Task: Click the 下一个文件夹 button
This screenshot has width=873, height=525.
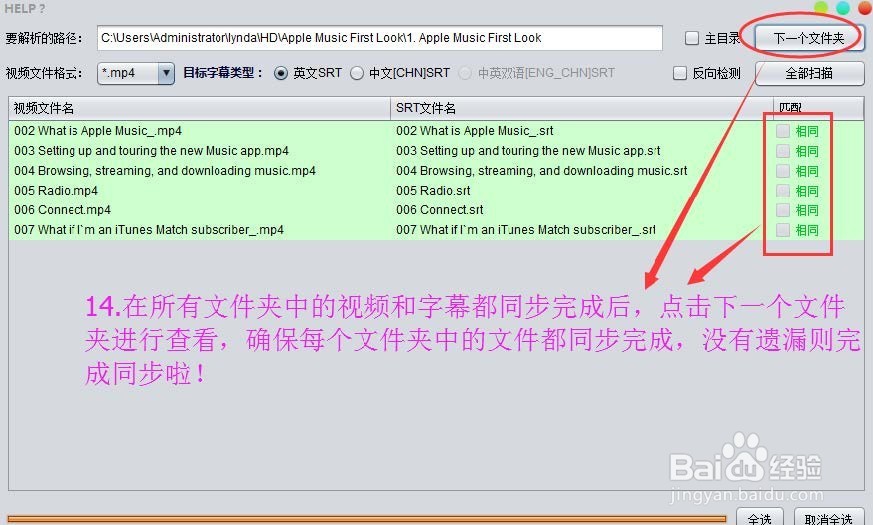Action: point(809,38)
